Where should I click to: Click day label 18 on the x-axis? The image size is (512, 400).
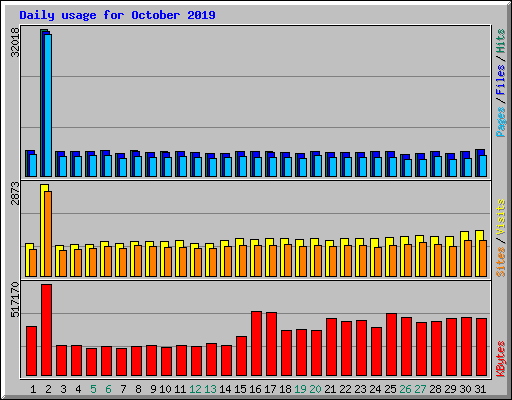click(285, 389)
